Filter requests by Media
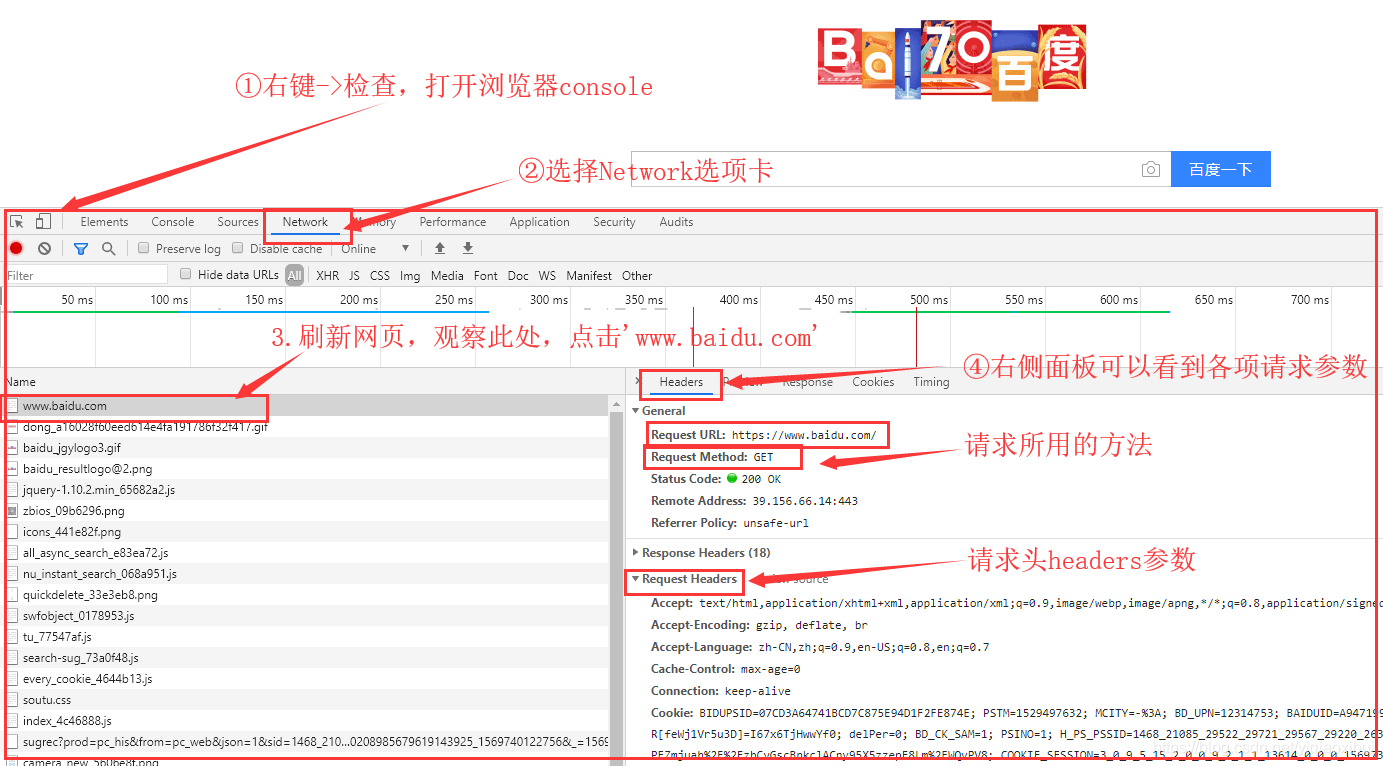This screenshot has height=766, width=1383. (447, 275)
